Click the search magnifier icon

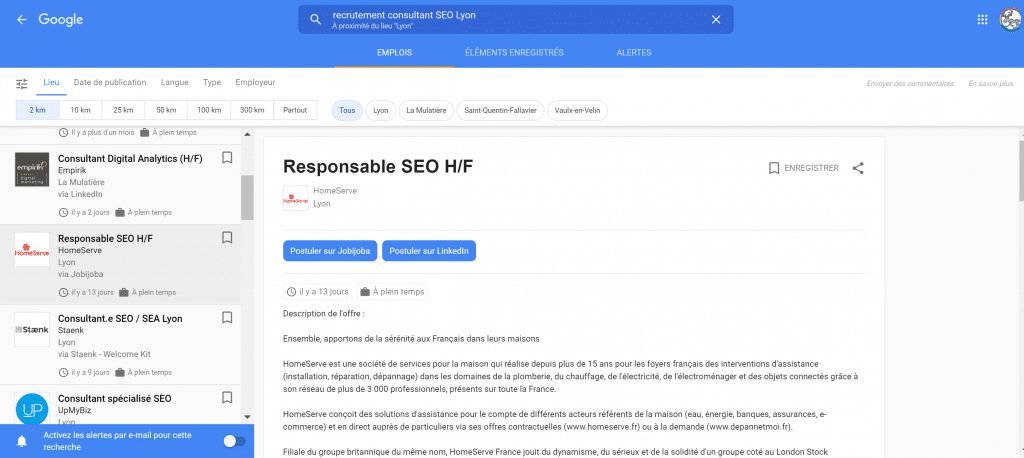pyautogui.click(x=315, y=20)
